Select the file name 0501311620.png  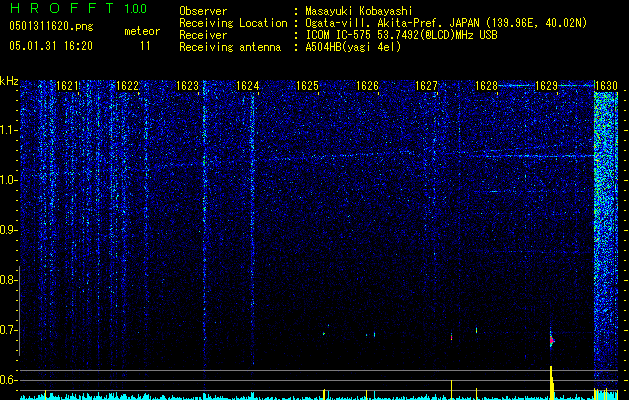tap(51, 27)
